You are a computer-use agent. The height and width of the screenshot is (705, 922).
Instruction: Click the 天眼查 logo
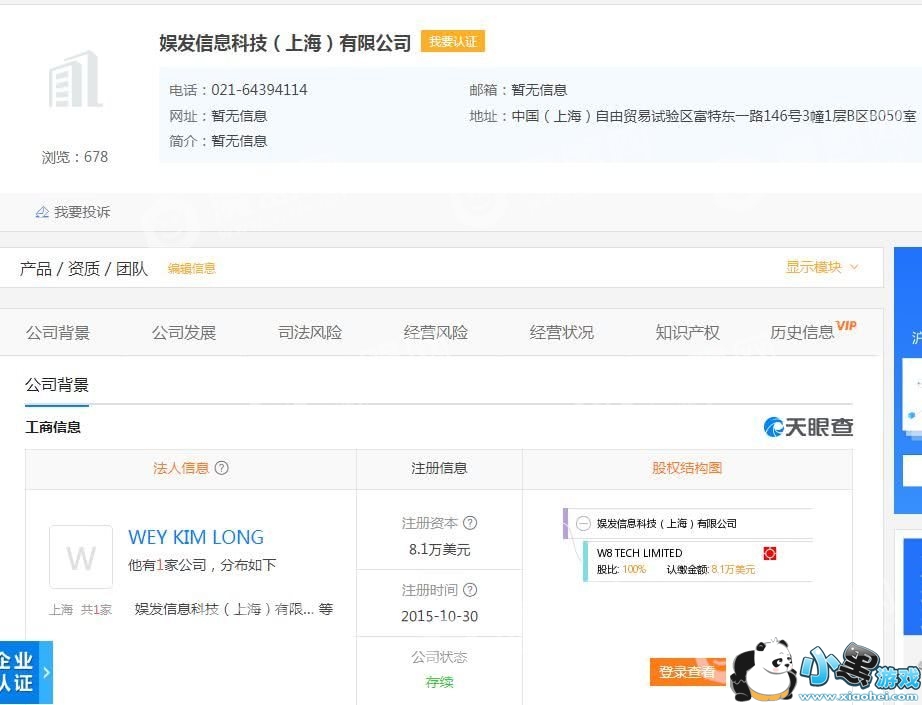(808, 427)
